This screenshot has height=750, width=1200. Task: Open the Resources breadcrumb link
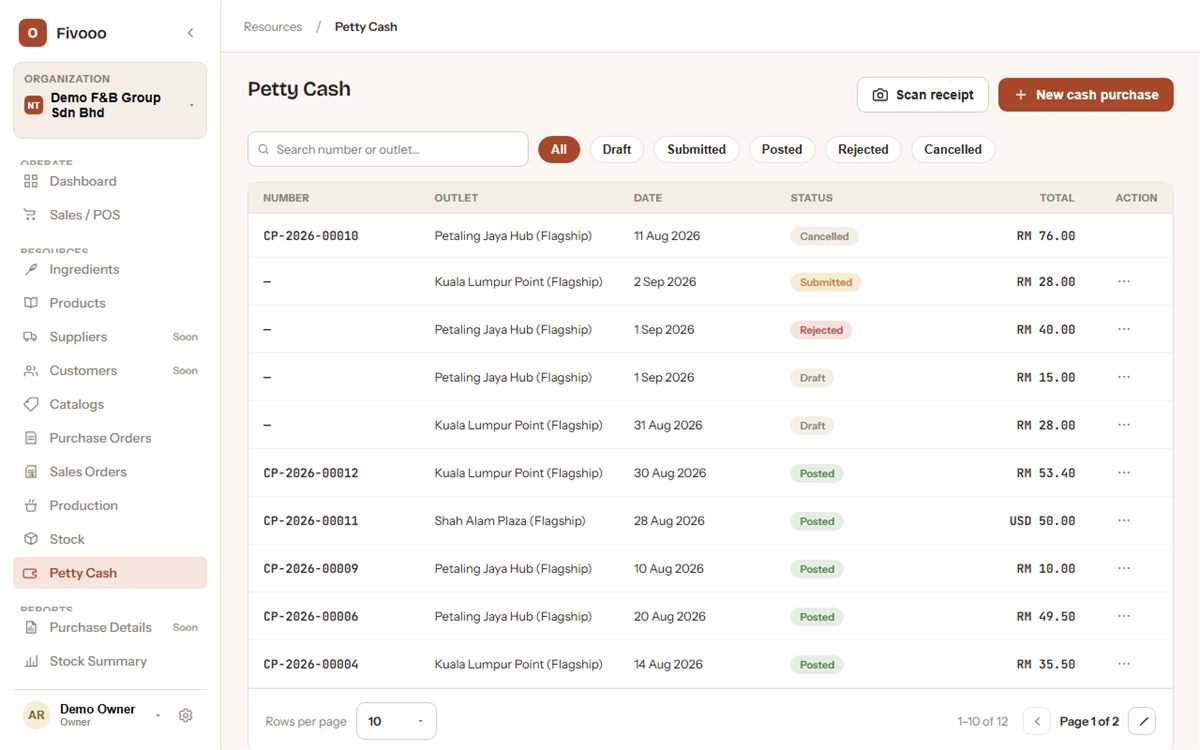coord(273,27)
